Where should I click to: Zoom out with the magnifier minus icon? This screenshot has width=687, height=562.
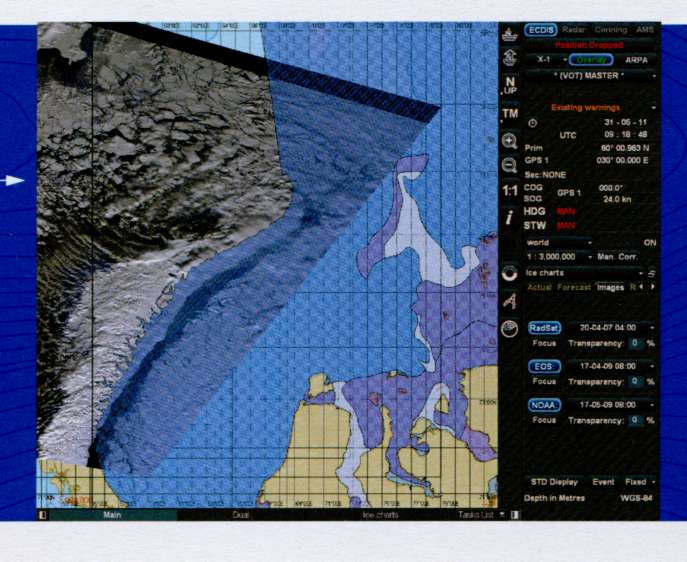coord(509,166)
